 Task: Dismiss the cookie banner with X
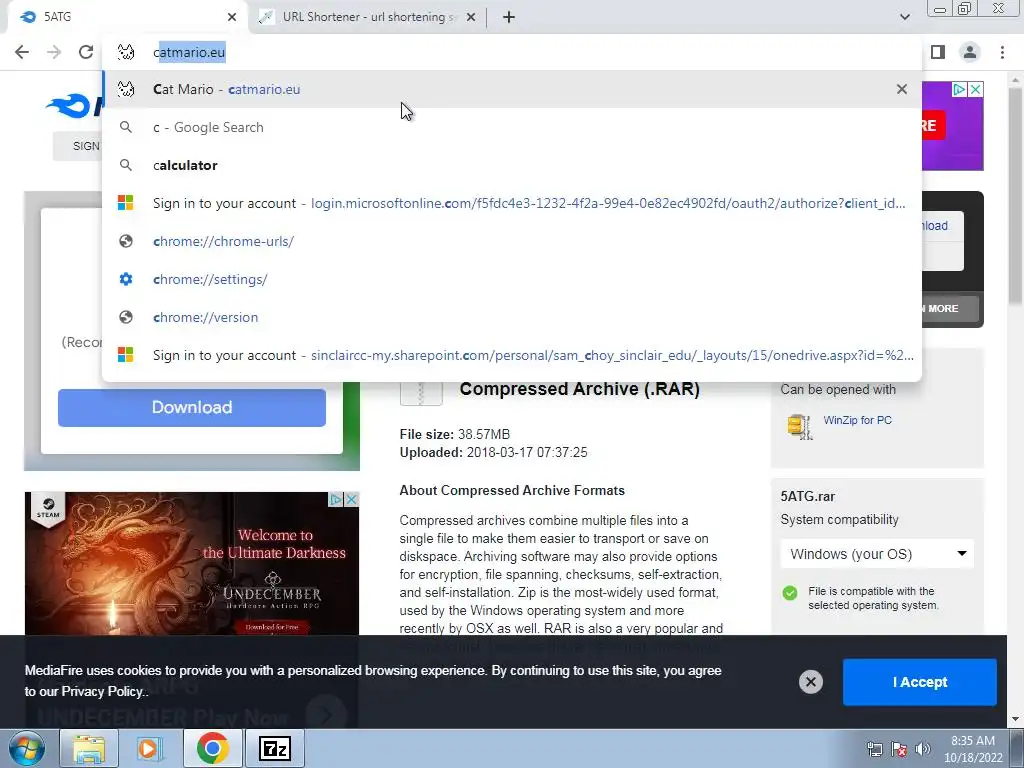[x=810, y=682]
